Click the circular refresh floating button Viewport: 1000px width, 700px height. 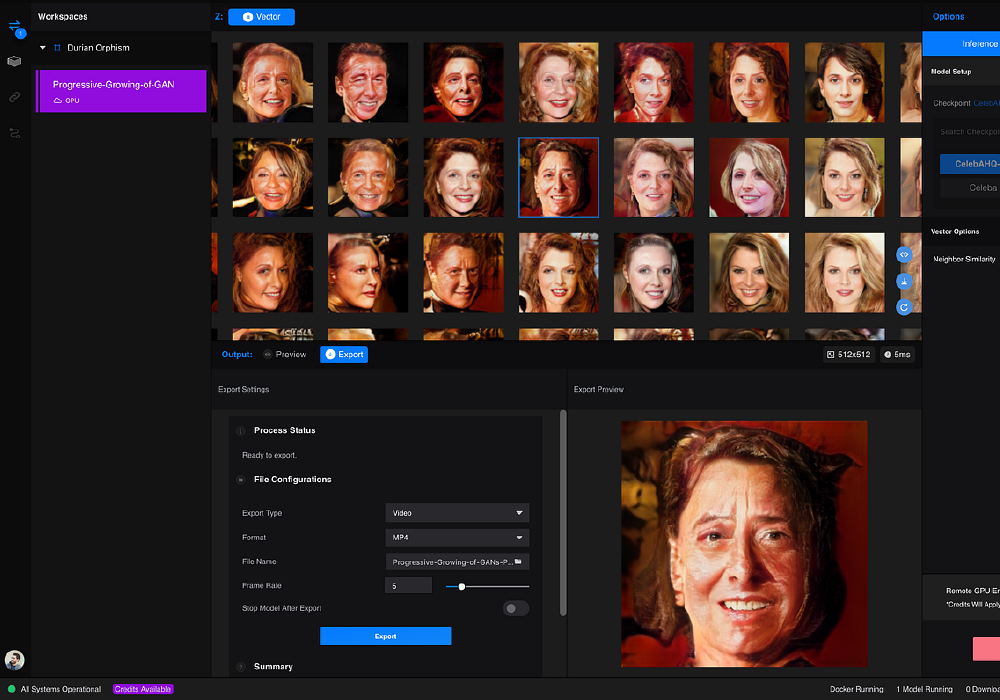pyautogui.click(x=904, y=307)
